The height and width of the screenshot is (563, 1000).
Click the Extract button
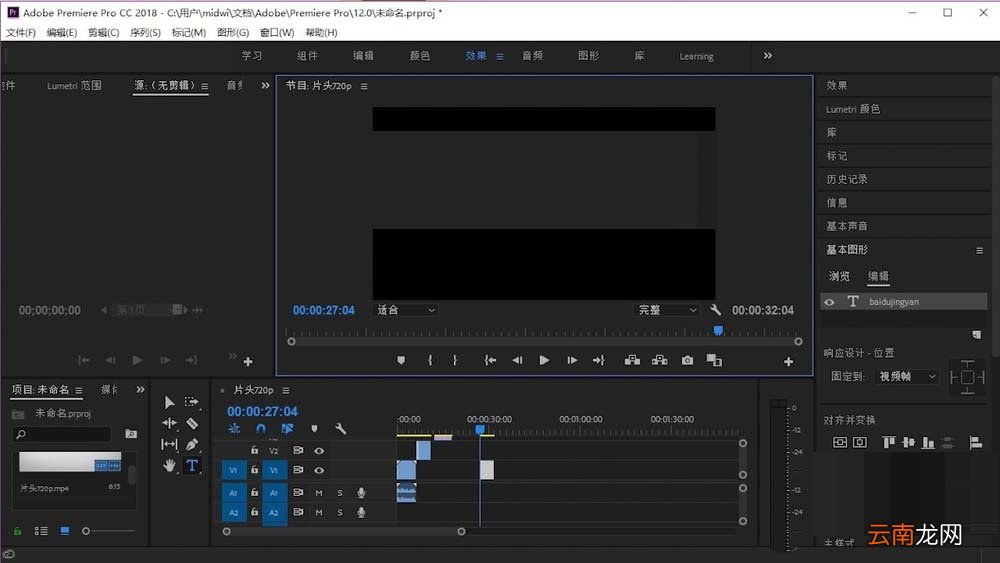[659, 360]
